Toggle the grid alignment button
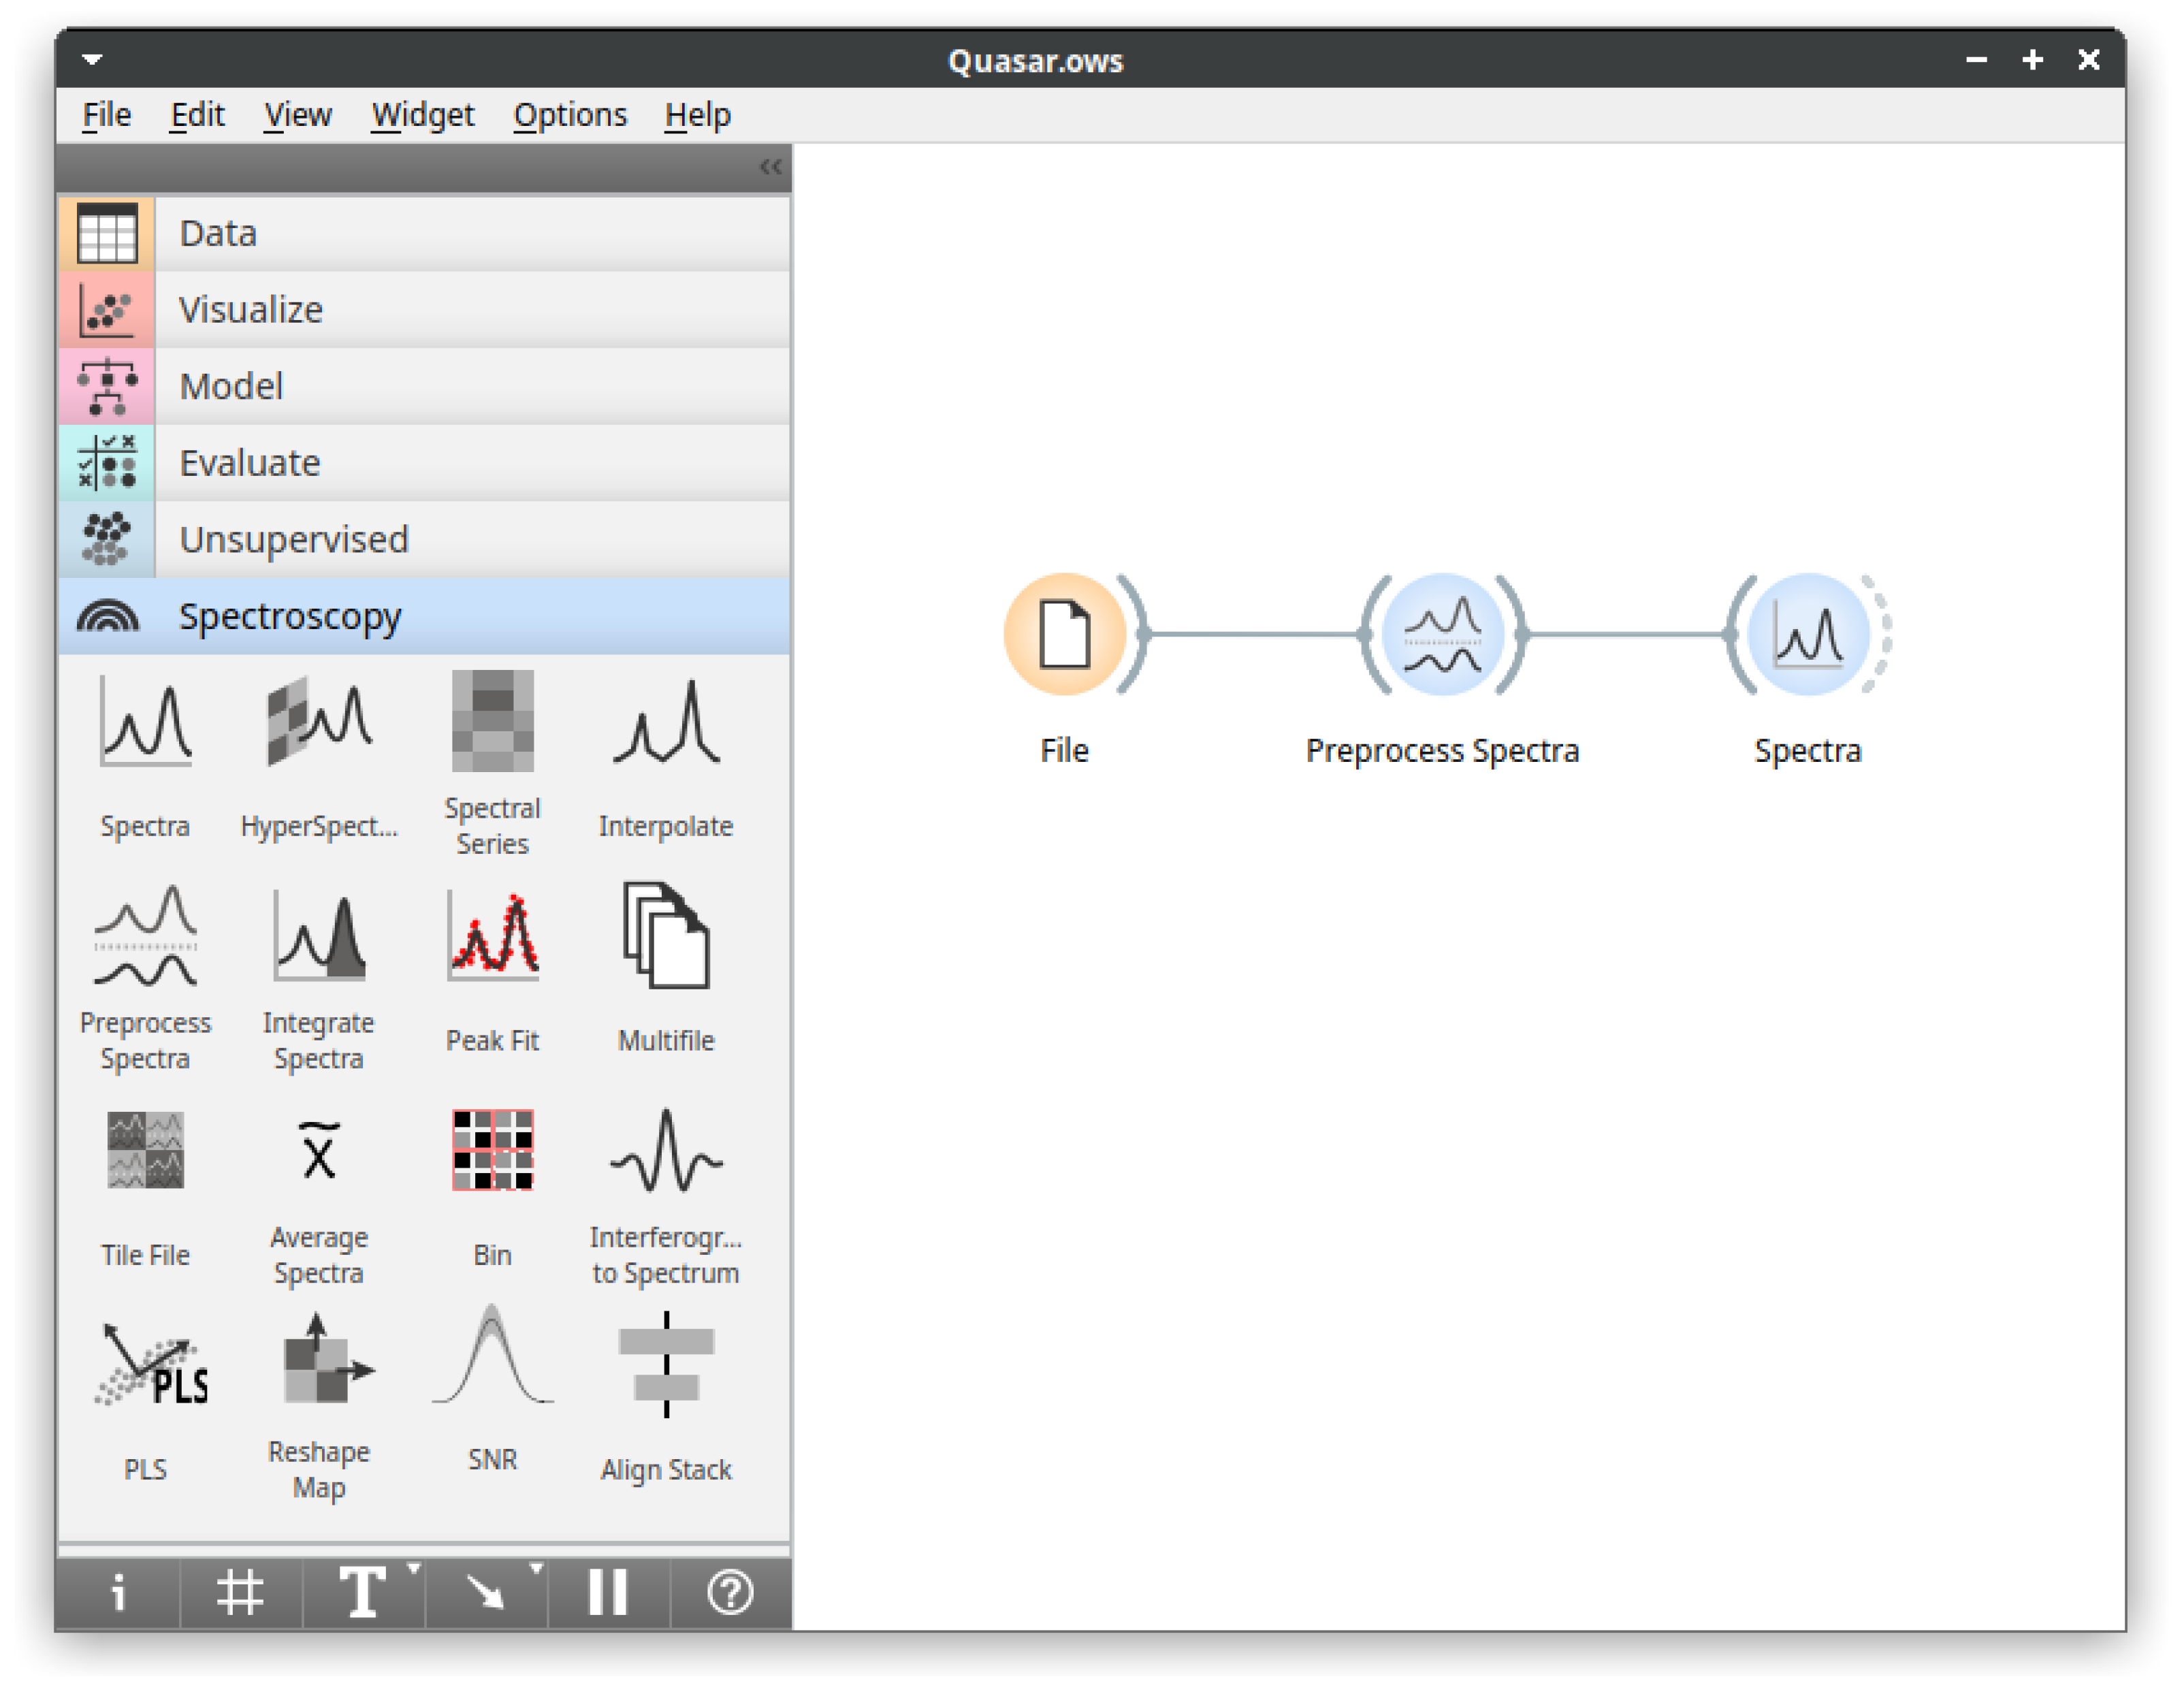The image size is (2184, 1694). (x=240, y=1591)
